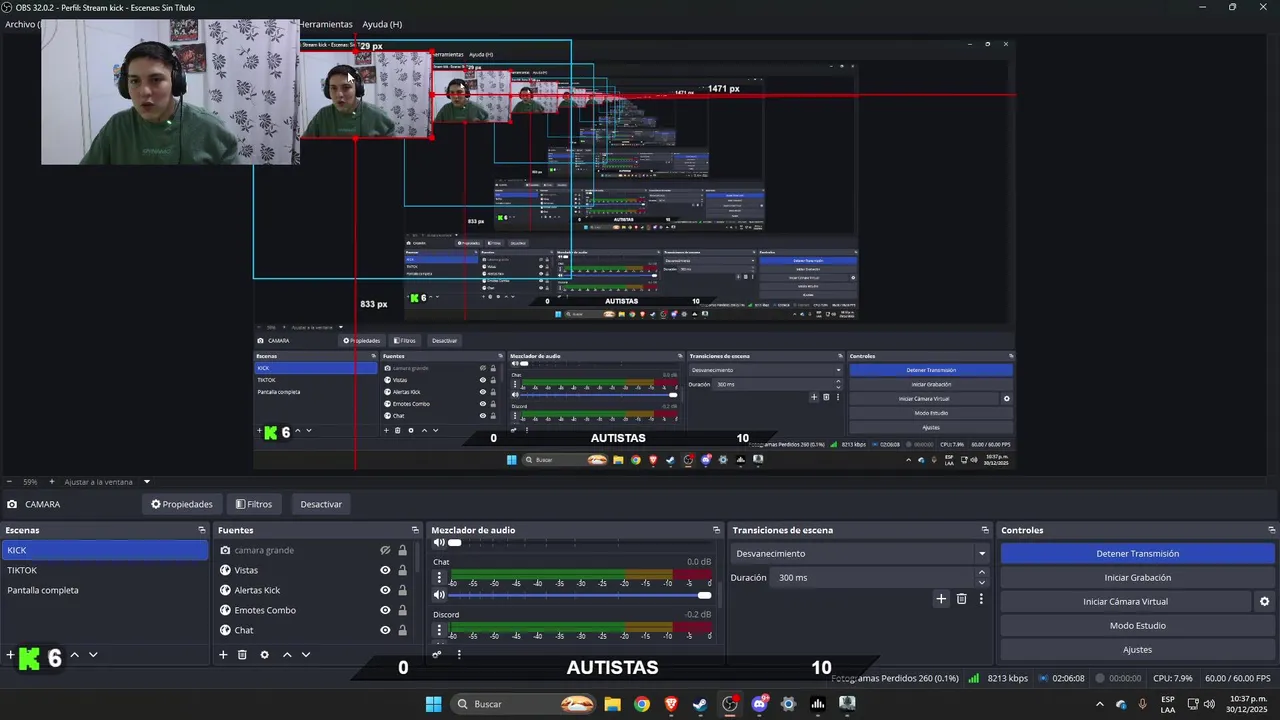
Task: Click the Desactivar button
Action: 321,504
